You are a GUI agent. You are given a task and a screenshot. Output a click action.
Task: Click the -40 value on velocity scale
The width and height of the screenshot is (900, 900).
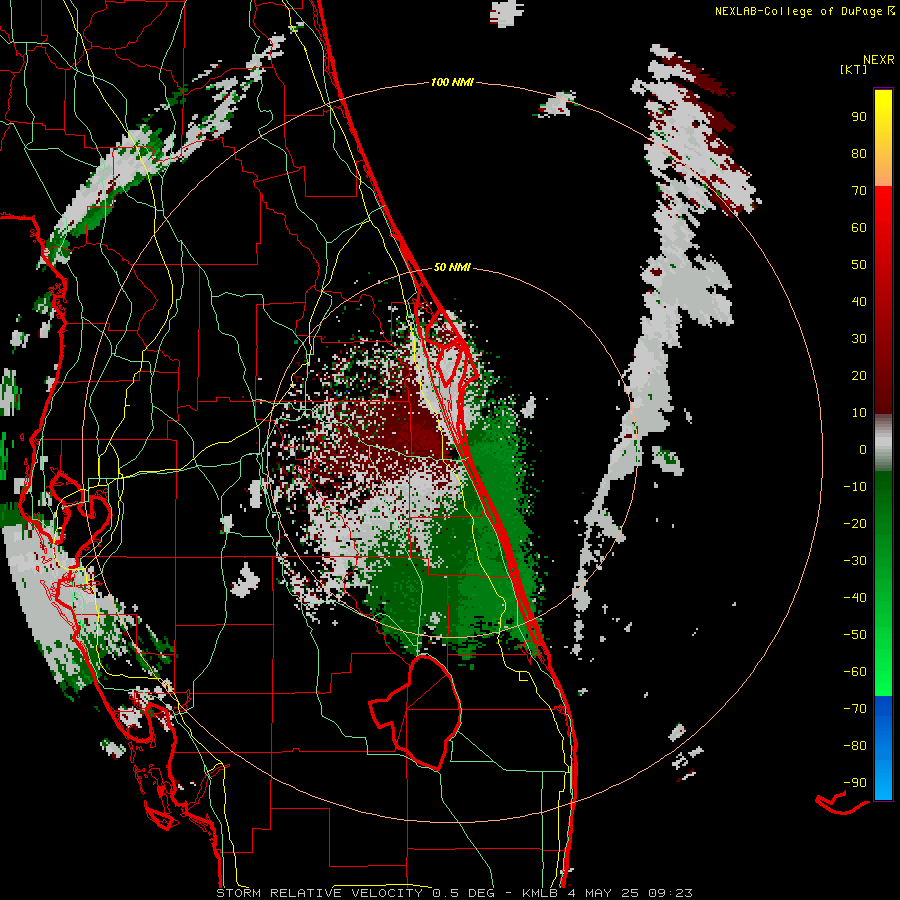(855, 598)
